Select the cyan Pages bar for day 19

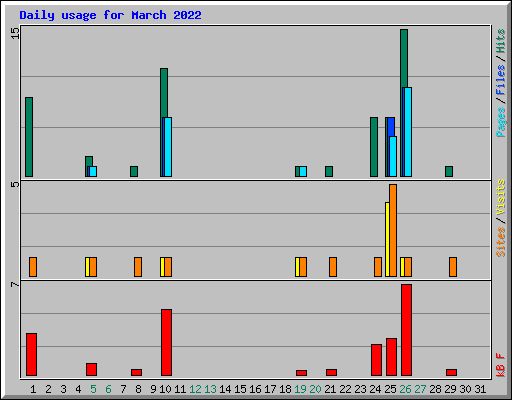point(303,171)
